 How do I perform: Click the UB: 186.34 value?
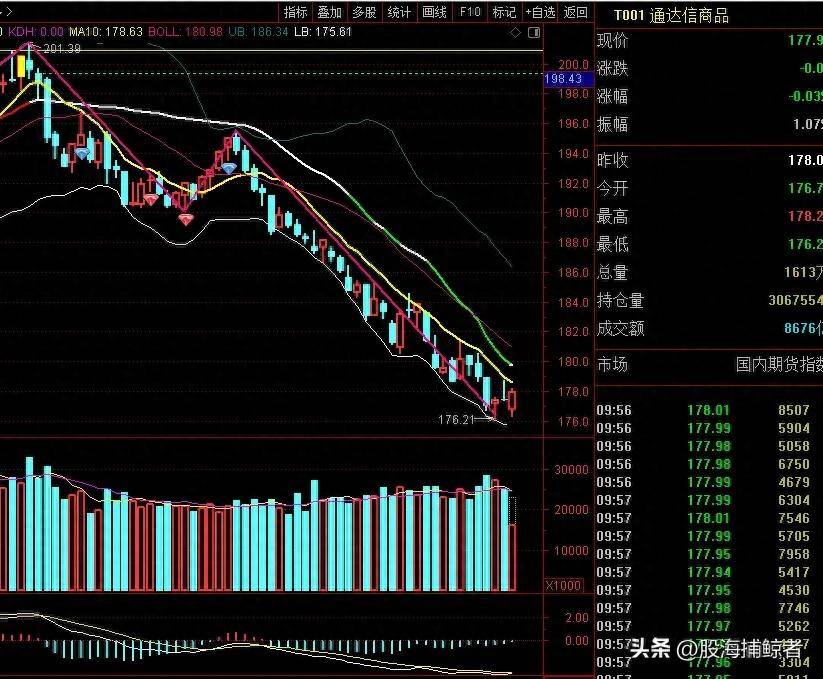tap(258, 31)
